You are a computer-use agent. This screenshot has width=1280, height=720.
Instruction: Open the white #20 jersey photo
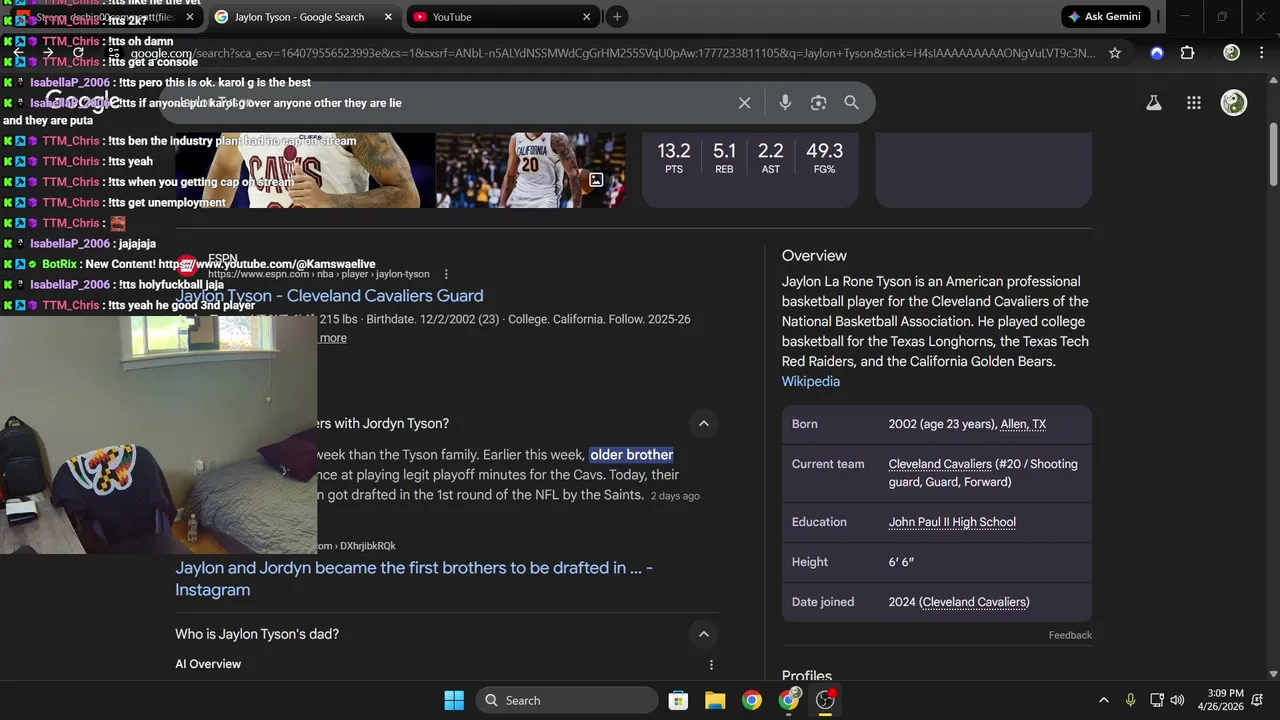(531, 170)
